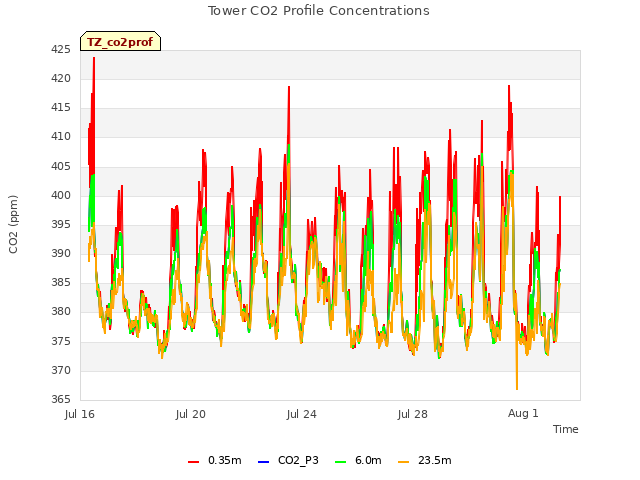Click the orange 23.5m legend swatch
The image size is (640, 480).
[x=403, y=462]
